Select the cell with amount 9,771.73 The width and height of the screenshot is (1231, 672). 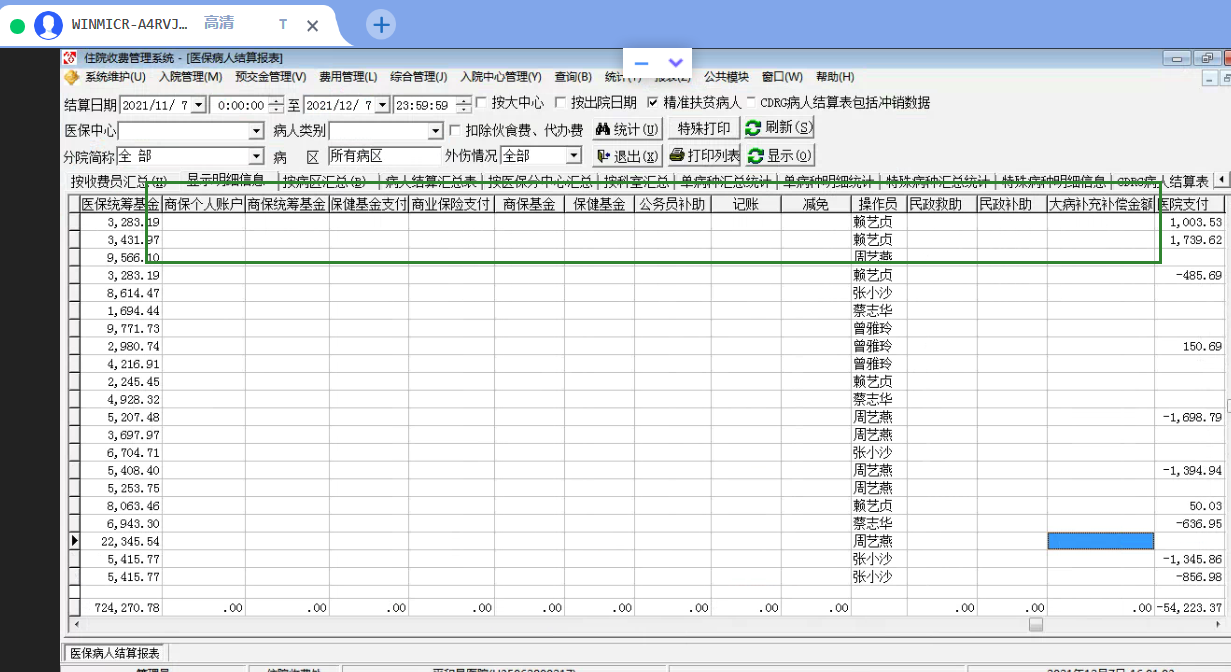[x=121, y=329]
